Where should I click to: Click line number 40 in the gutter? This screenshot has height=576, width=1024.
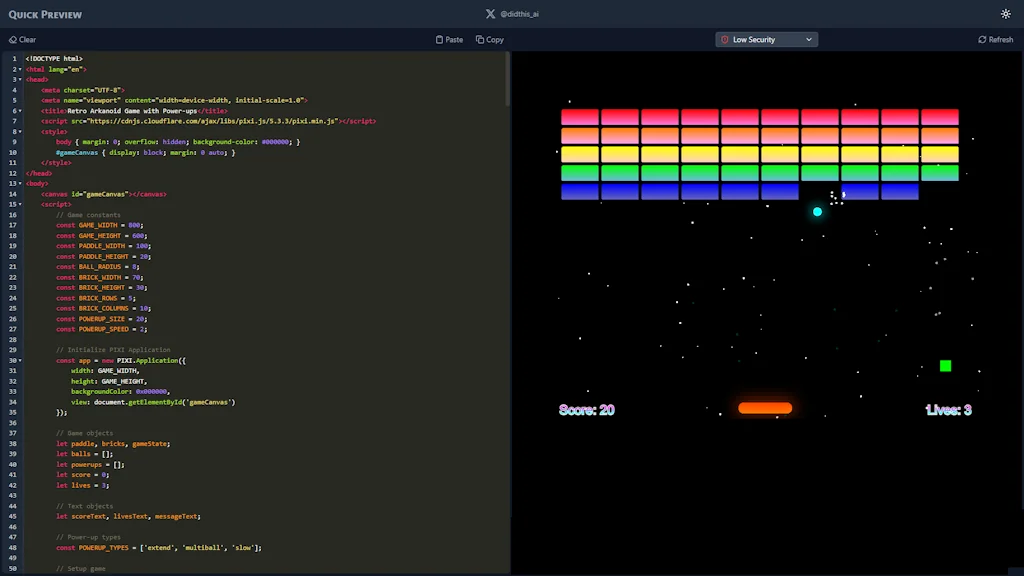click(x=13, y=464)
